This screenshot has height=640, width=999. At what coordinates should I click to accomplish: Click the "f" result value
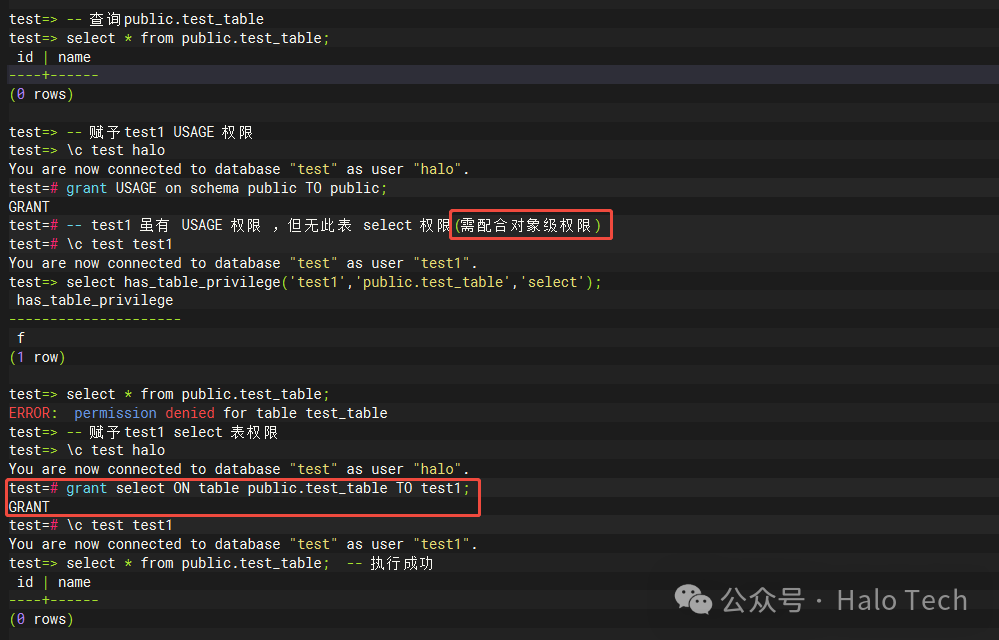point(21,338)
